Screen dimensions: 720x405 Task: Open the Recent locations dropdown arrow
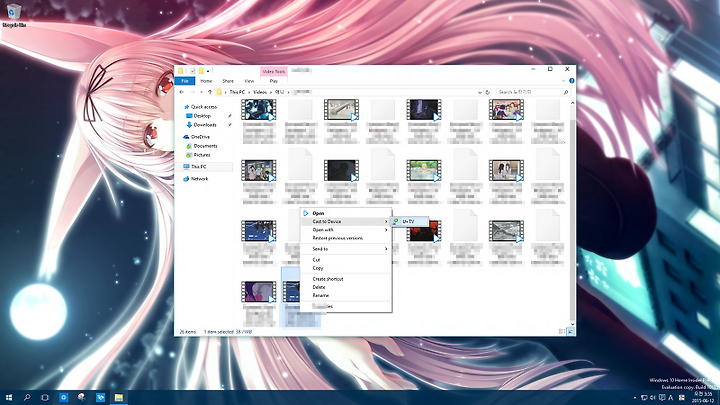pyautogui.click(x=201, y=92)
